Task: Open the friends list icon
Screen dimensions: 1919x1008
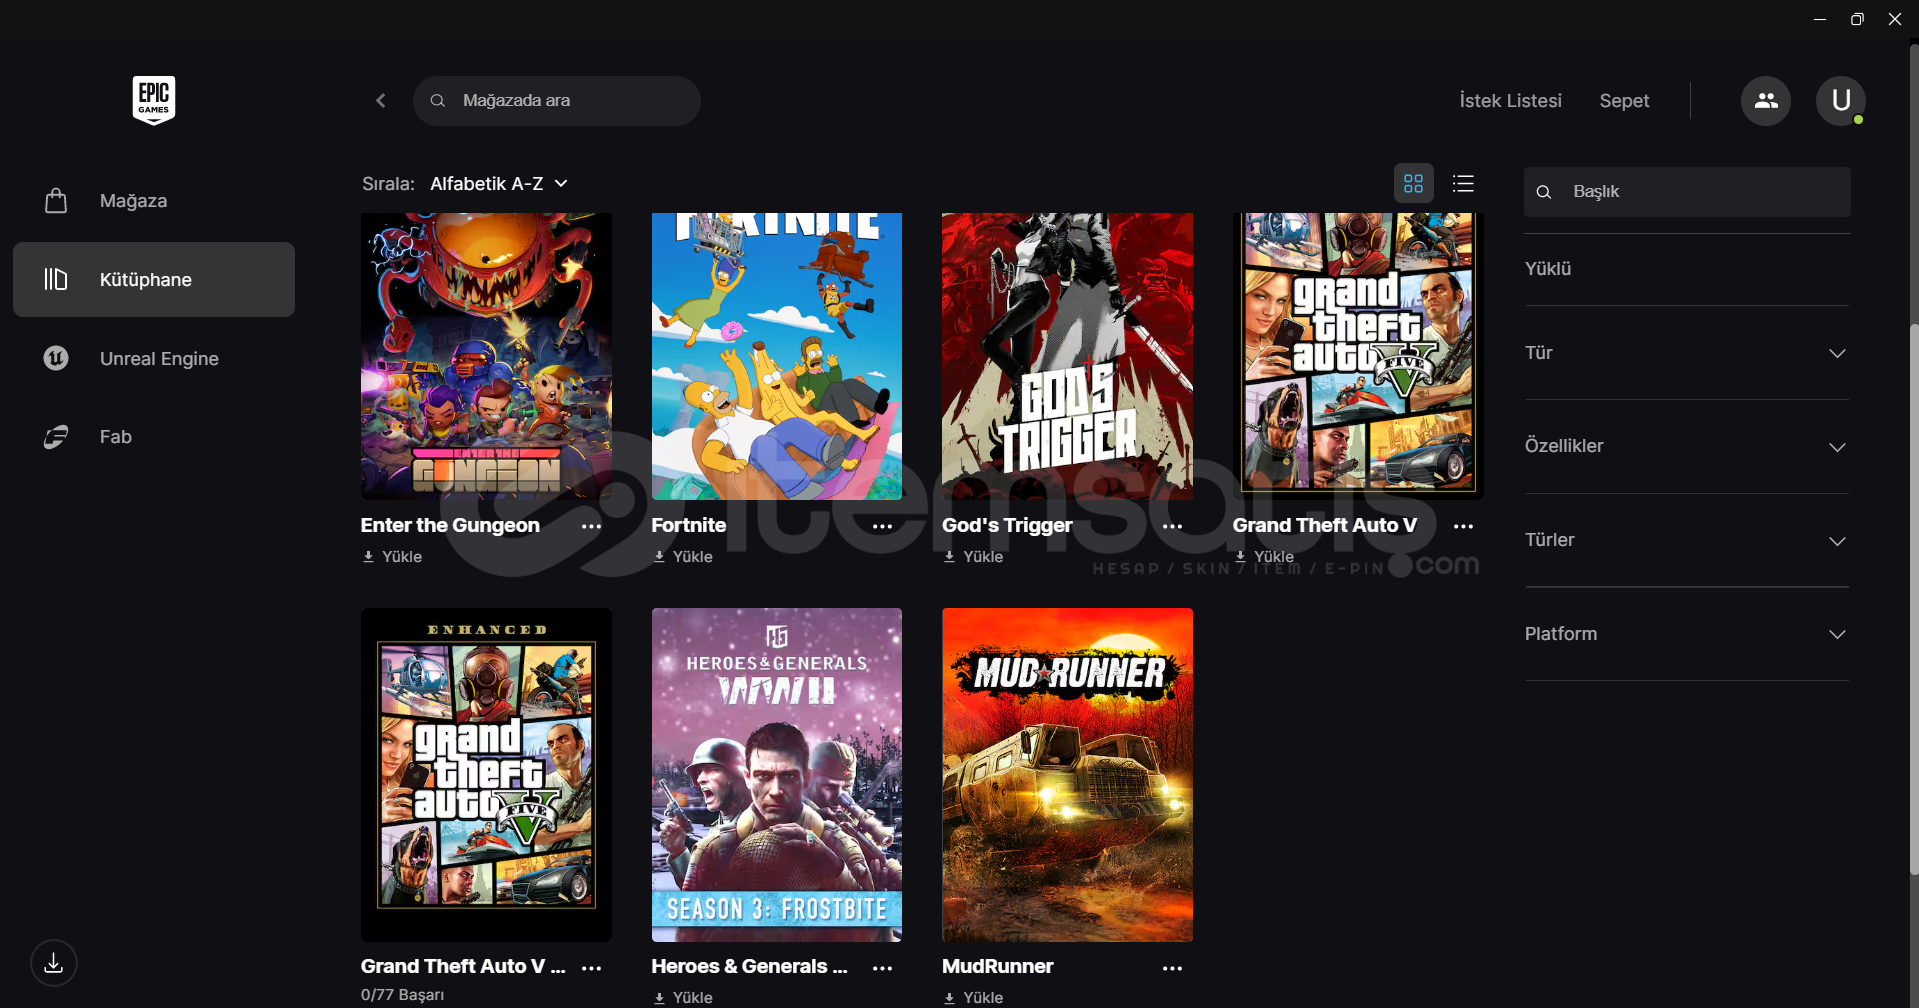Action: (1766, 101)
